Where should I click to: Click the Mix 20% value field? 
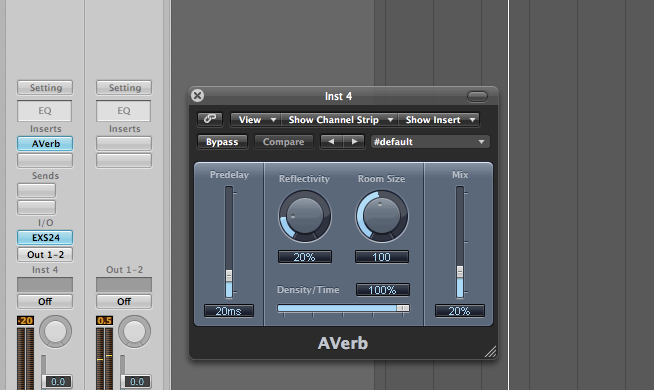tap(460, 311)
